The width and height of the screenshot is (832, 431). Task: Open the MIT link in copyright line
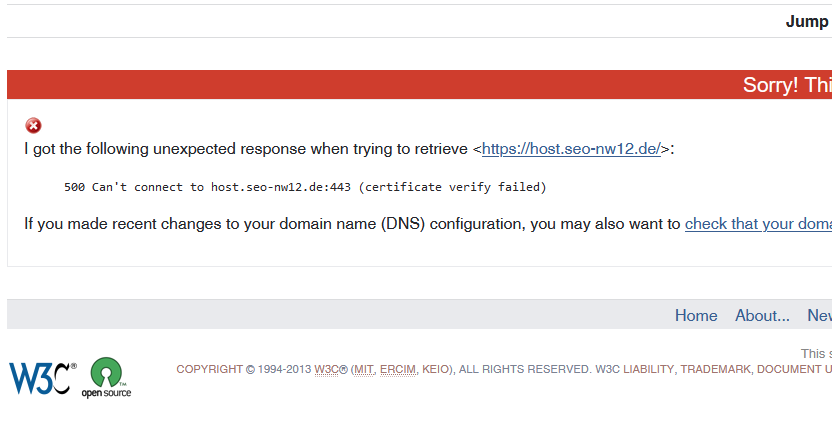click(x=365, y=369)
